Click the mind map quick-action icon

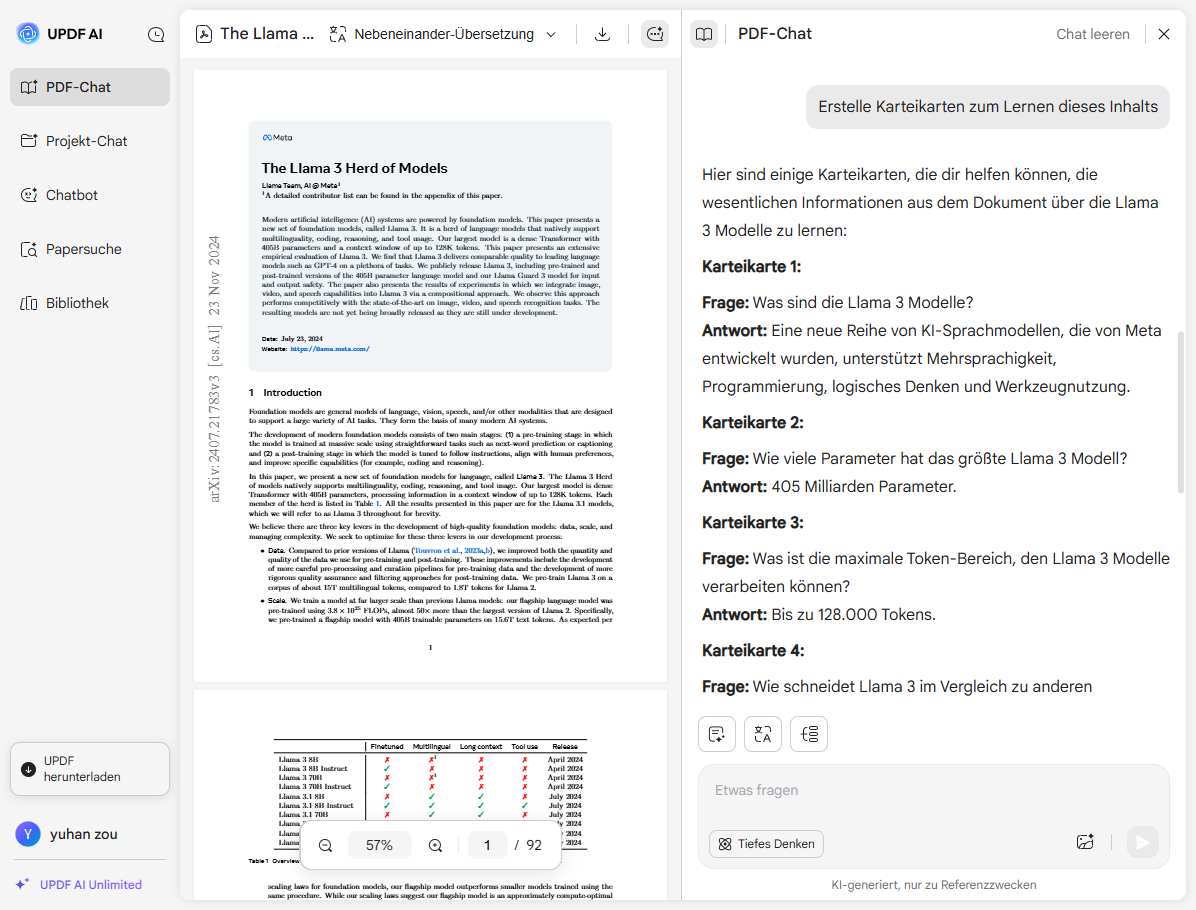click(x=809, y=734)
